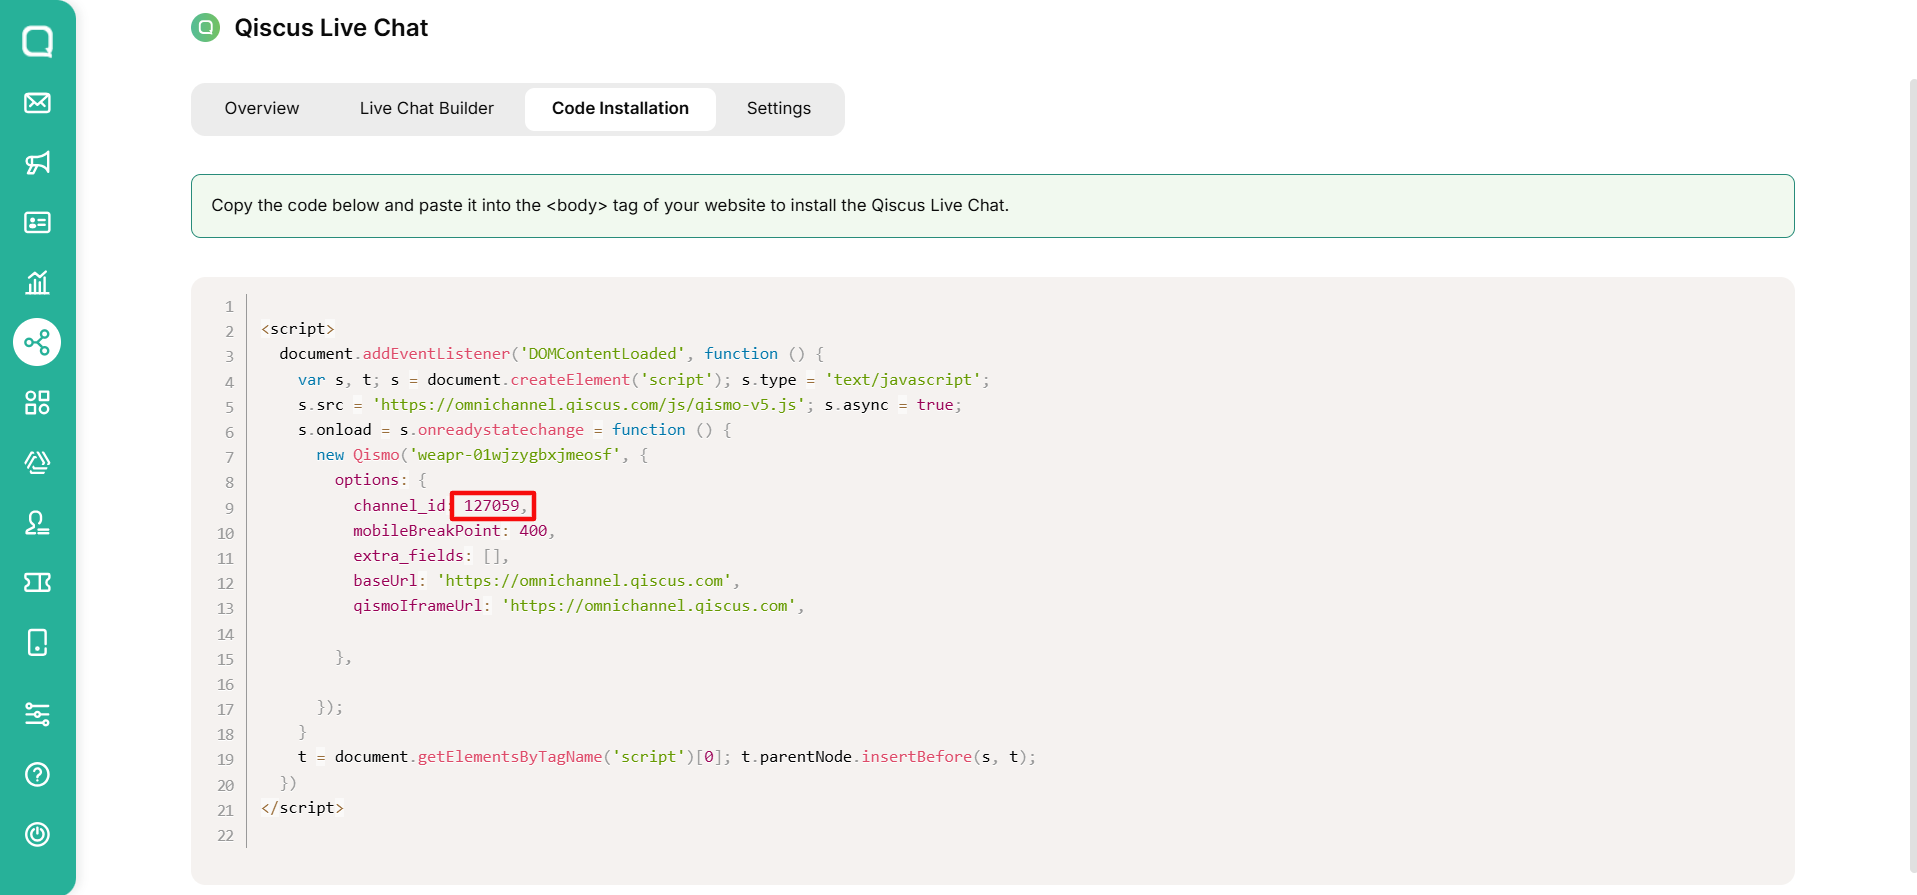
Task: Click the opening <script> tag line
Action: pos(298,329)
